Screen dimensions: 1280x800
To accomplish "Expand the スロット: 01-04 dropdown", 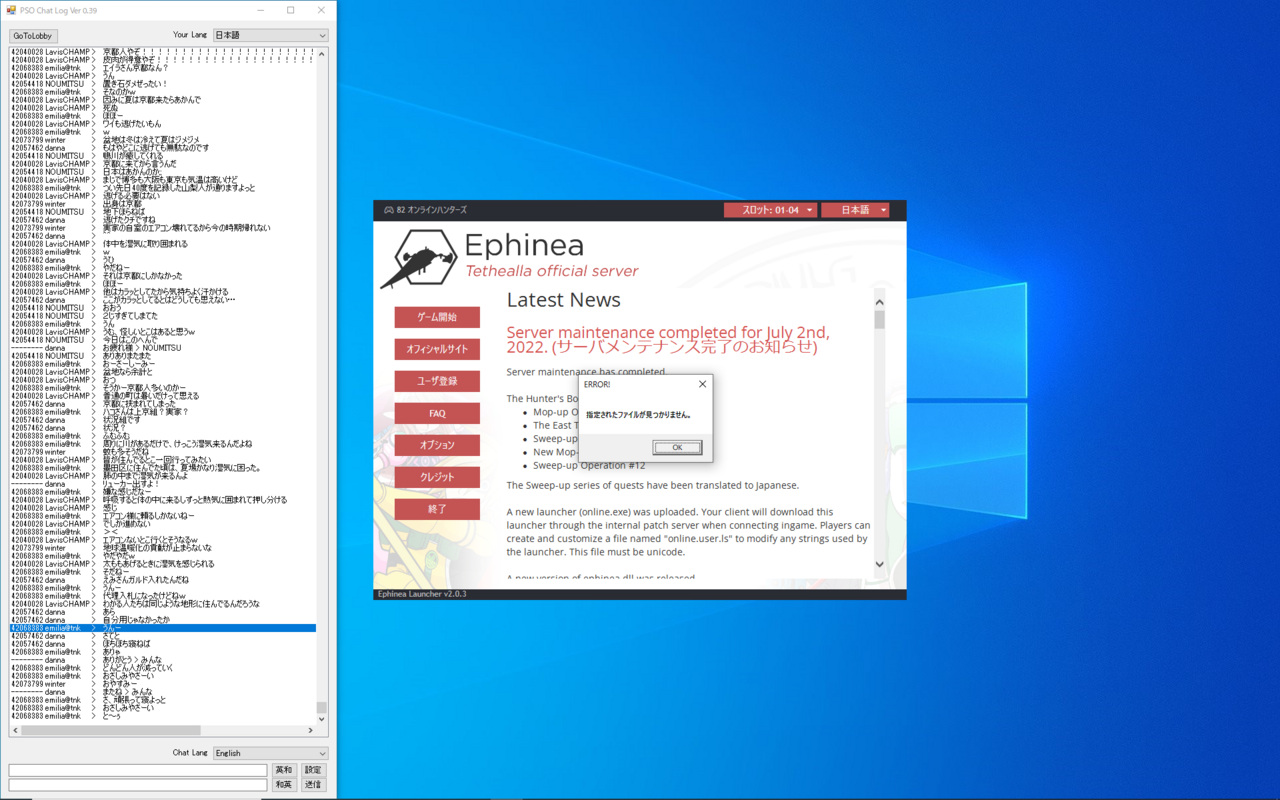I will (x=770, y=210).
